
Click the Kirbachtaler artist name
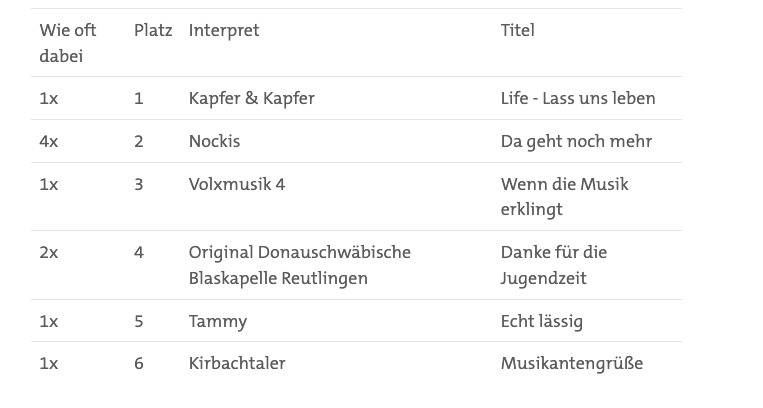236,363
